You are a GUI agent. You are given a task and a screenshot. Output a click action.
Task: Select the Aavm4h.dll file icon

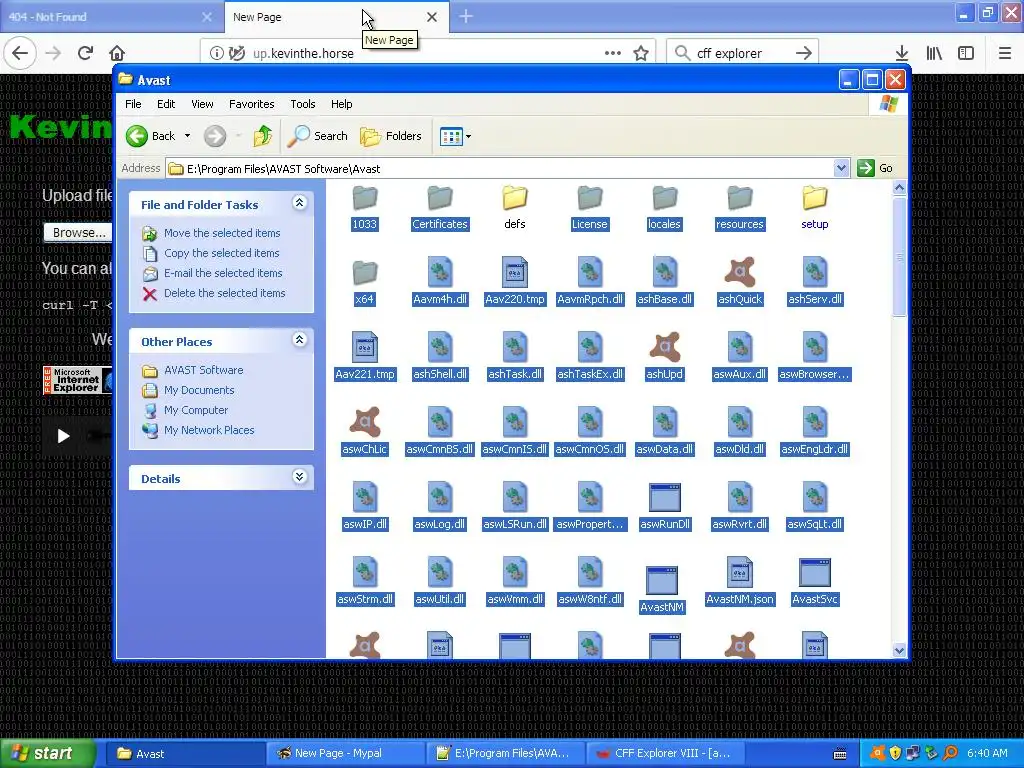click(440, 272)
